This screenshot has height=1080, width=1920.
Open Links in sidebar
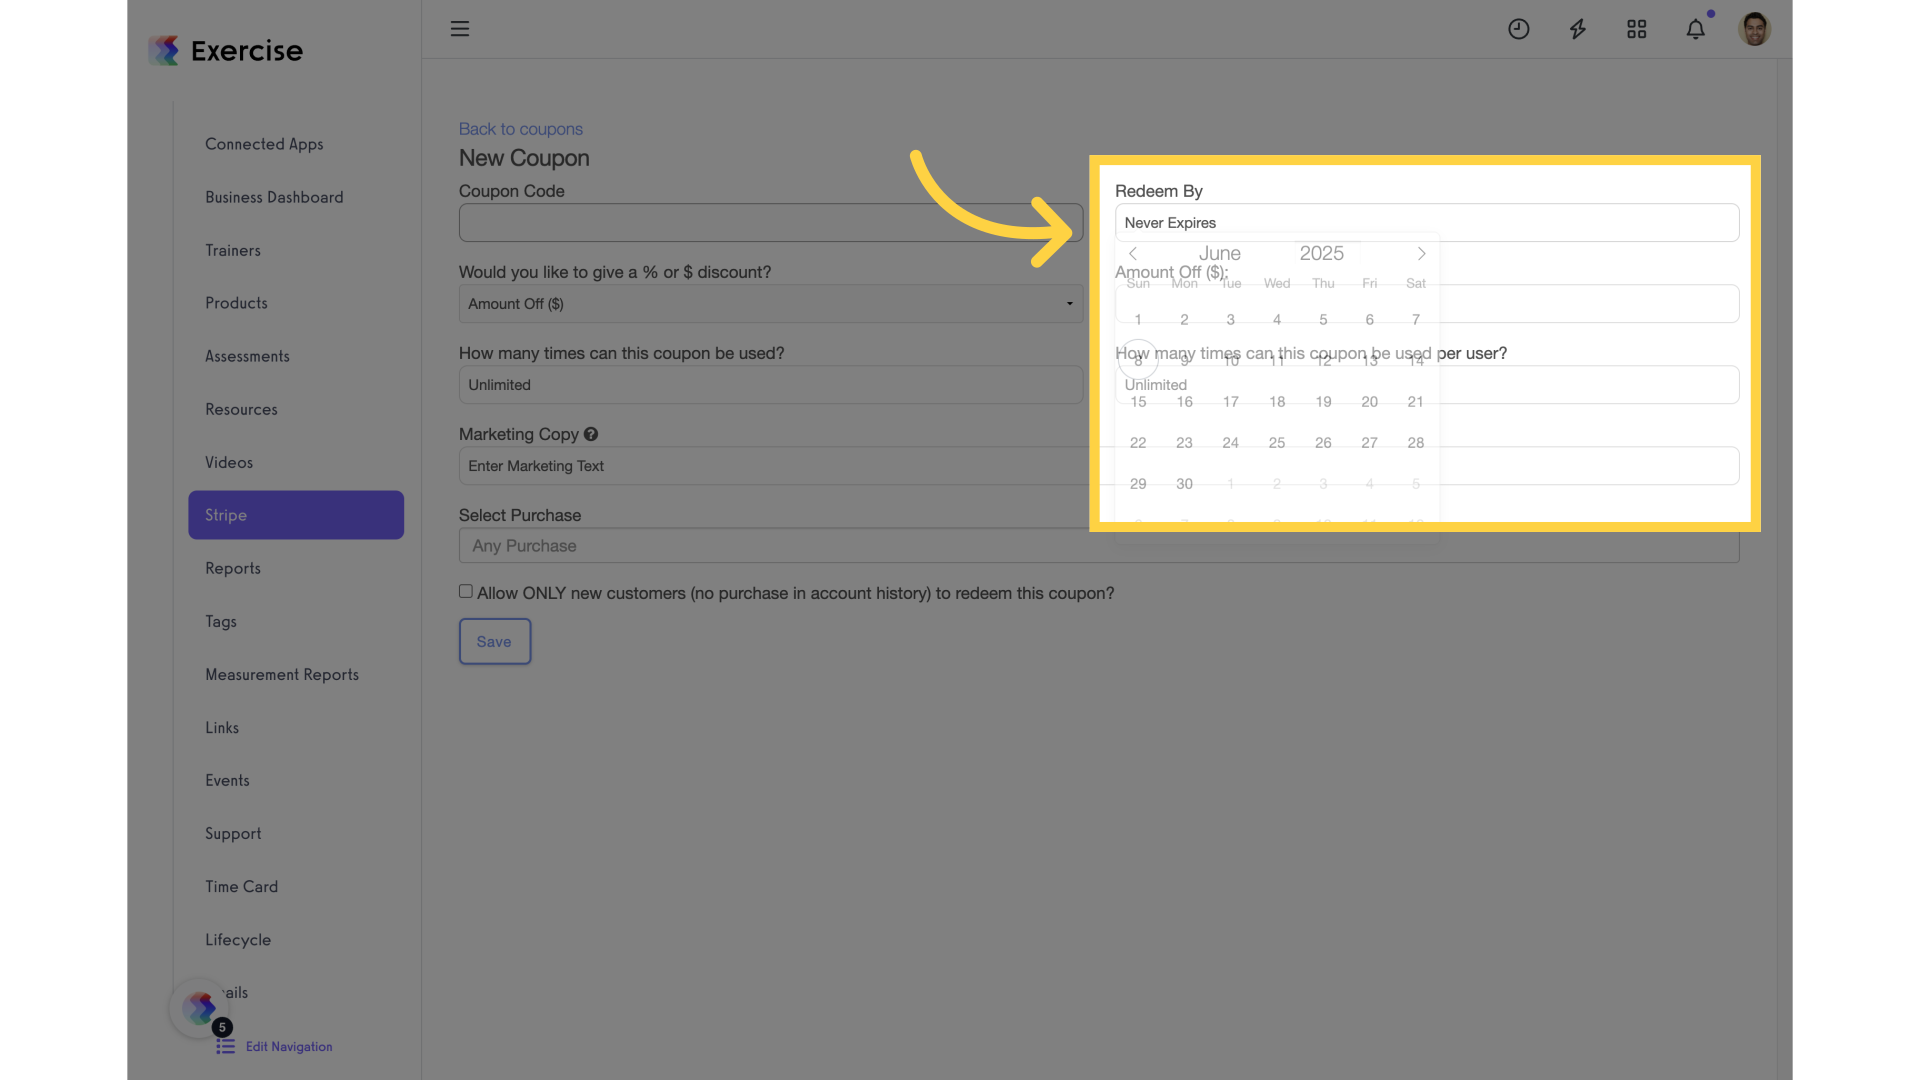click(x=222, y=727)
